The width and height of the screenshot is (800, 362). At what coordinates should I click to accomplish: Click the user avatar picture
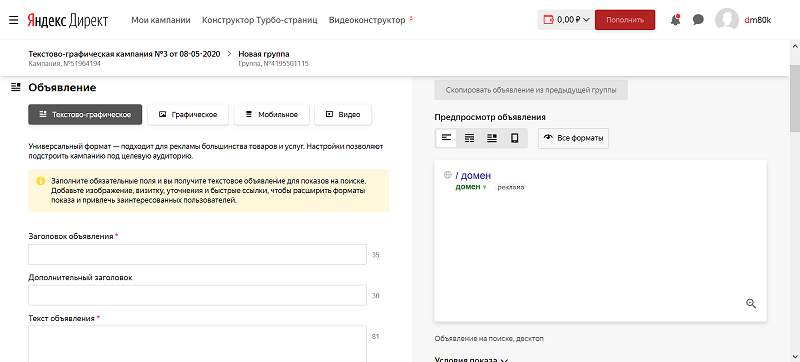727,20
